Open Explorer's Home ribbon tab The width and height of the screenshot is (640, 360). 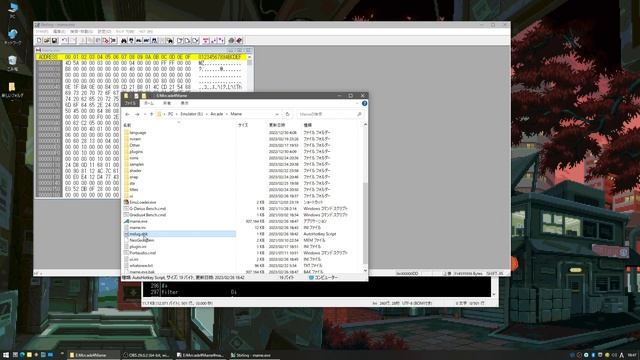click(149, 104)
